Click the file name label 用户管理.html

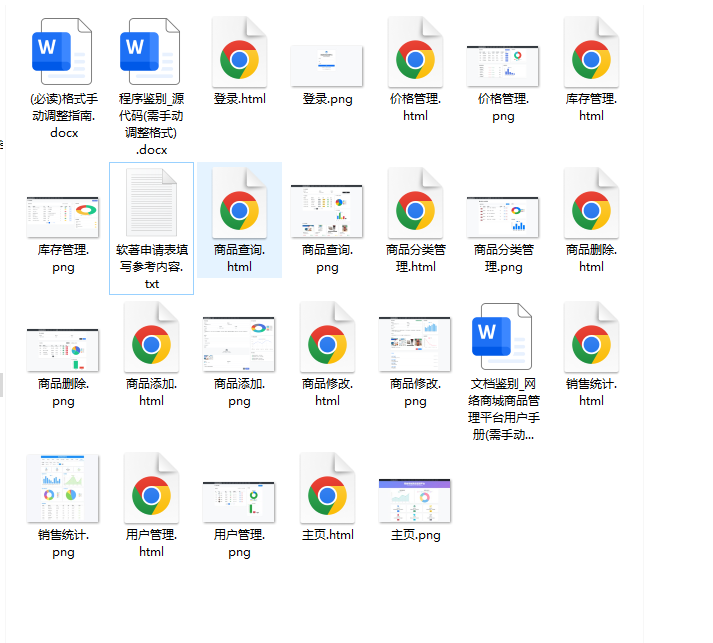[151, 543]
